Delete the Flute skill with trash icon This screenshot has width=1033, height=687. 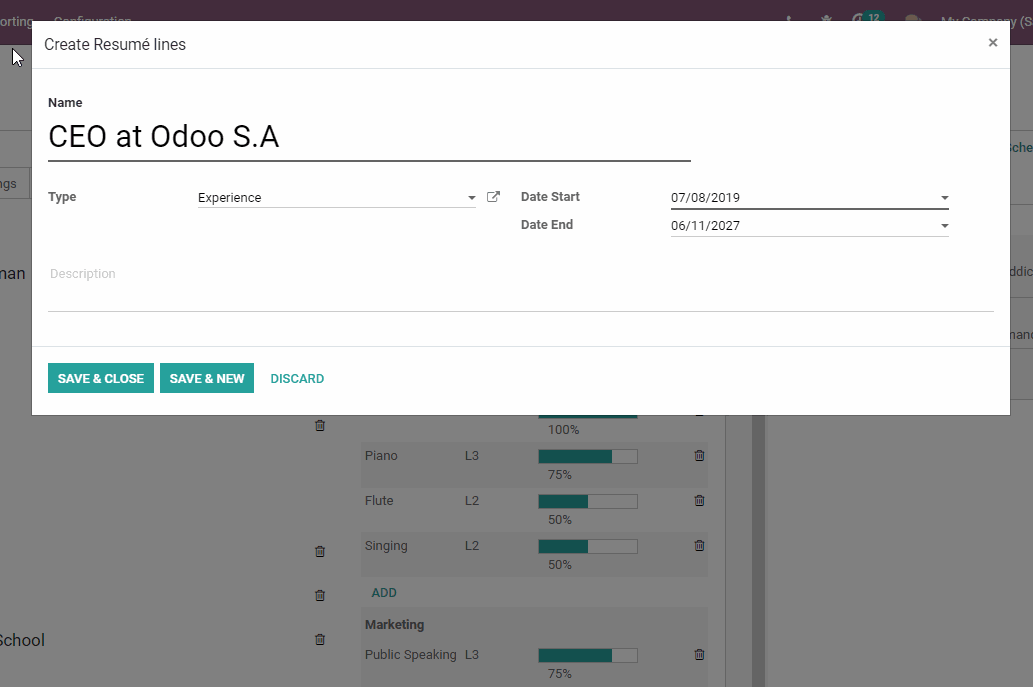pyautogui.click(x=700, y=501)
